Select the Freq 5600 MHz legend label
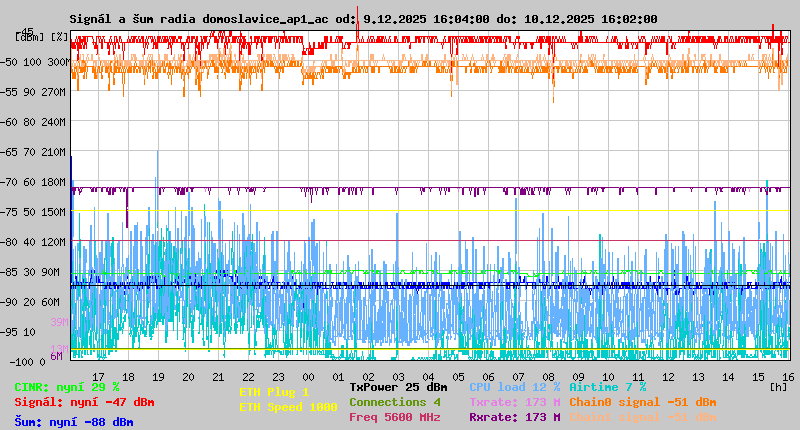 pyautogui.click(x=395, y=417)
